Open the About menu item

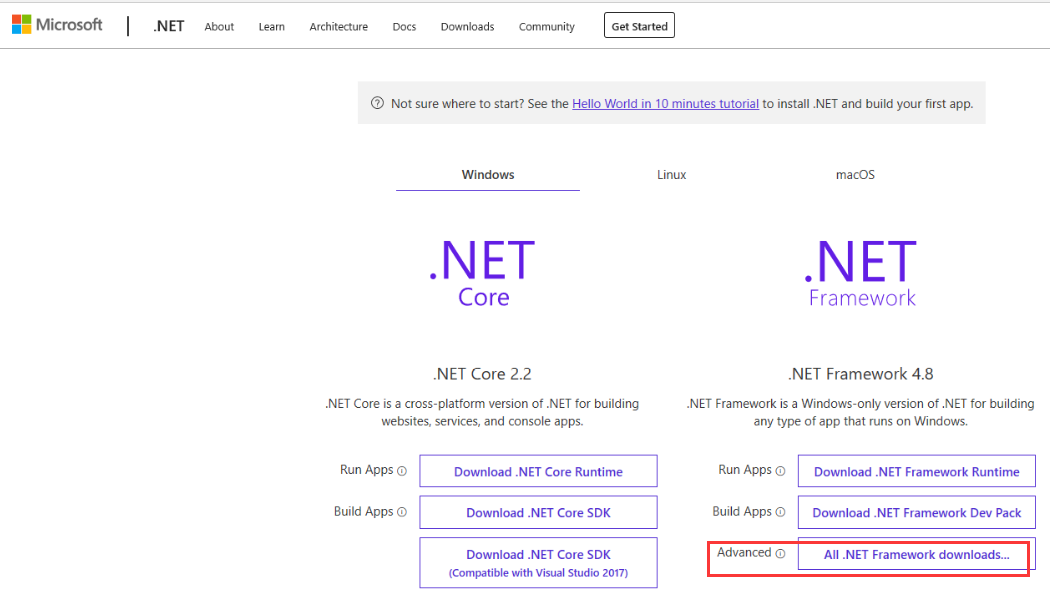219,27
